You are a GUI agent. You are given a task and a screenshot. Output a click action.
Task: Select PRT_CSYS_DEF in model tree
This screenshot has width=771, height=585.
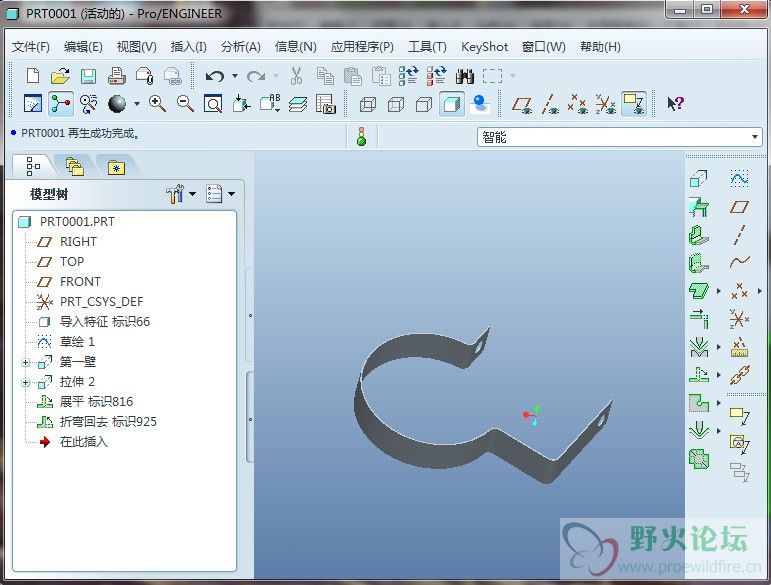pyautogui.click(x=101, y=301)
